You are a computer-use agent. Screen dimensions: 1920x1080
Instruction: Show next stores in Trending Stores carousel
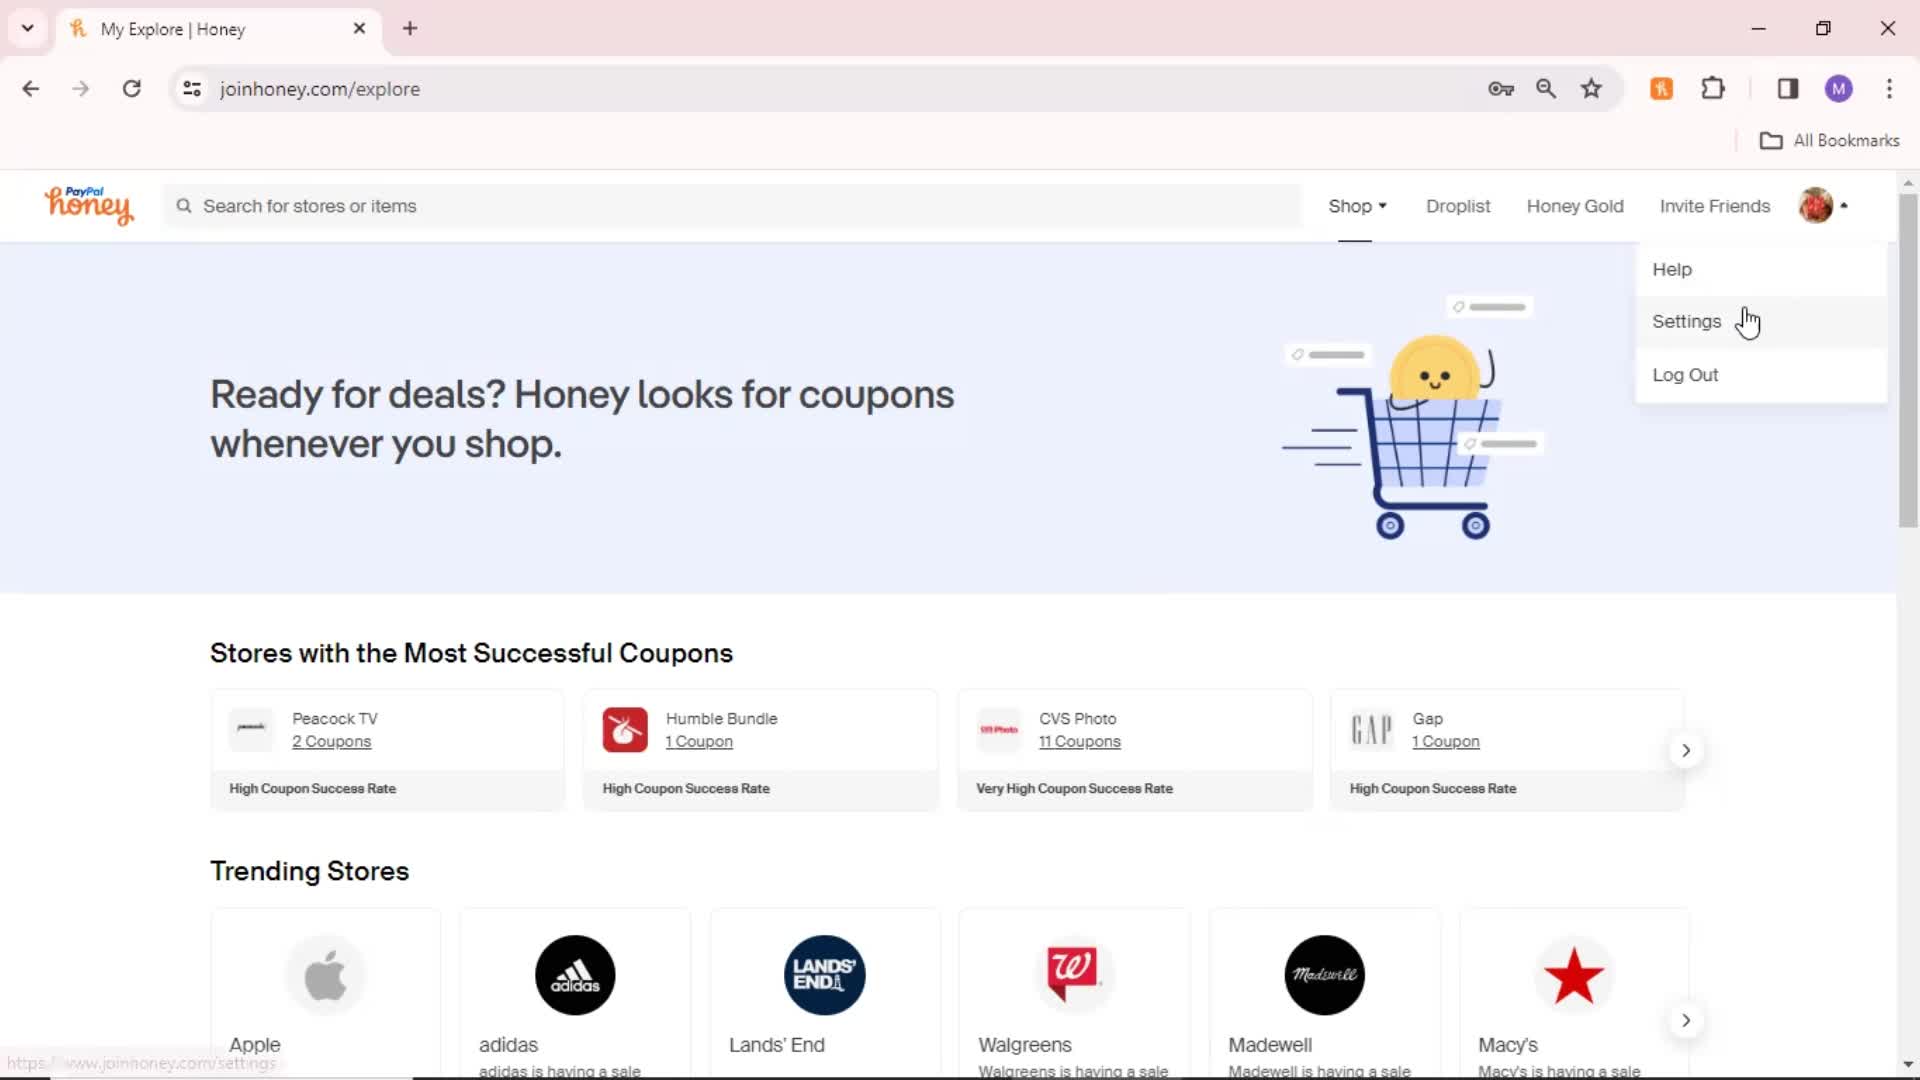point(1685,1020)
